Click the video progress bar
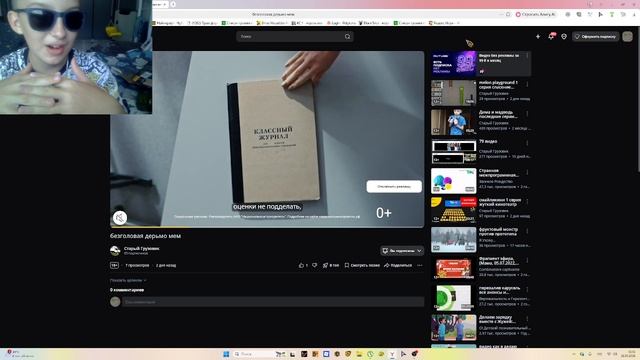This screenshot has width=640, height=360. click(x=267, y=227)
